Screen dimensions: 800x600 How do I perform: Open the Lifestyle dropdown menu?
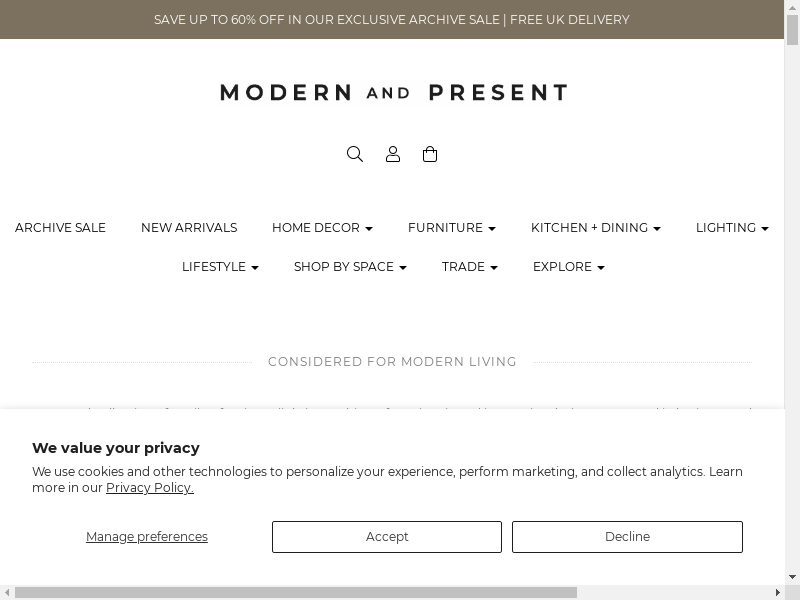[x=220, y=267]
